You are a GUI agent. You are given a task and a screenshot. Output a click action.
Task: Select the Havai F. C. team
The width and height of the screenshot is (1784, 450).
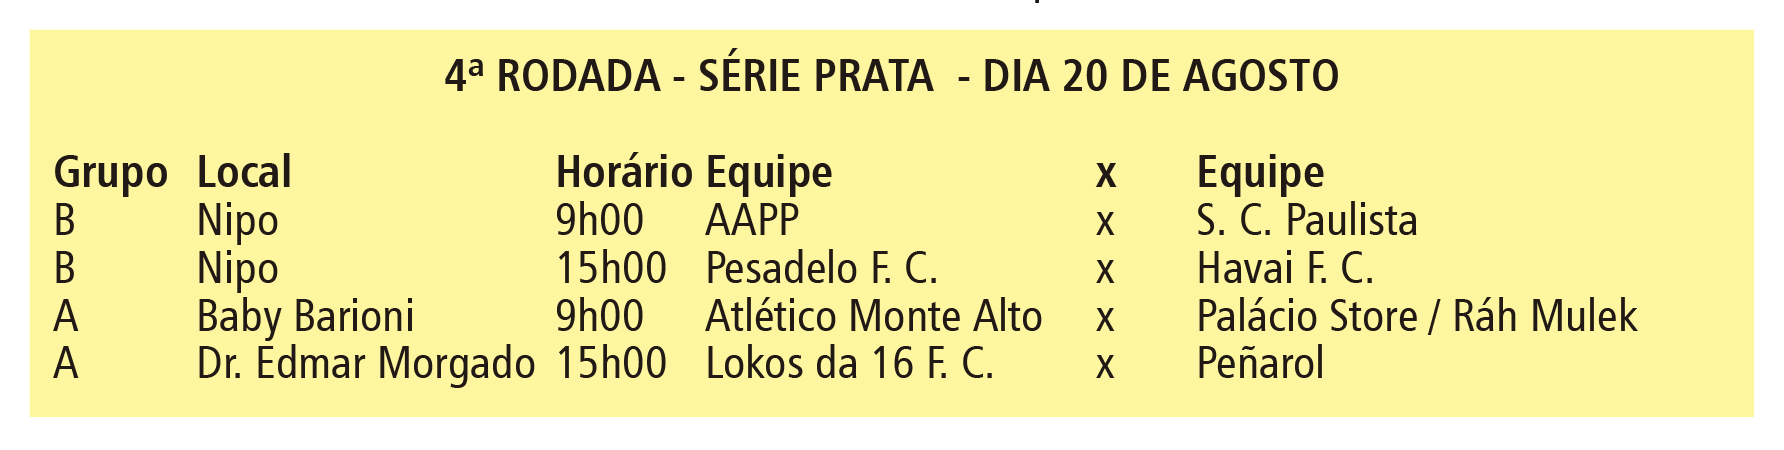(x=1285, y=269)
